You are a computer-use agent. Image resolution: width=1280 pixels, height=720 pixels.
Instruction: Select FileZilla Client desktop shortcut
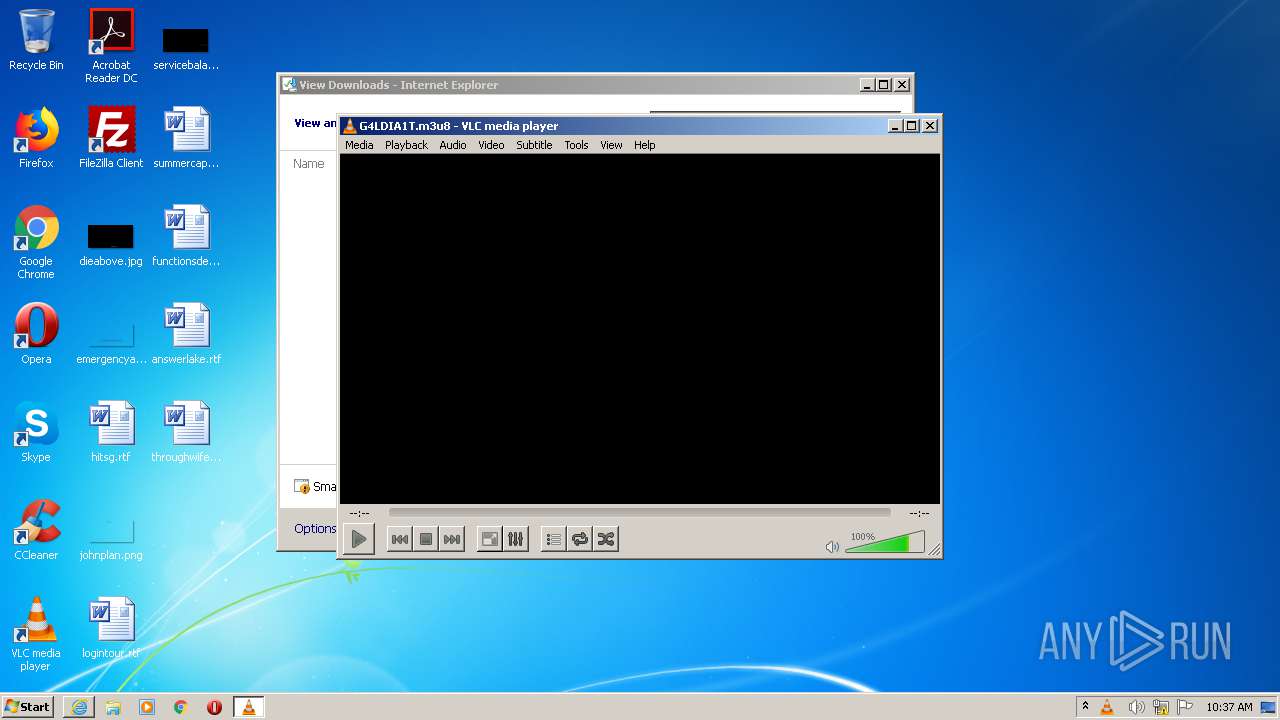click(111, 138)
